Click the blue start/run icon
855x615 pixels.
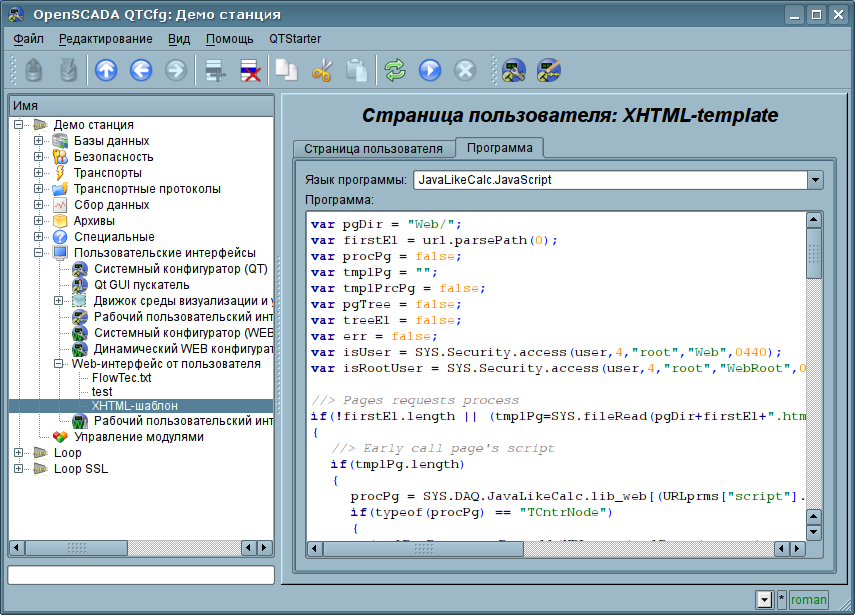(430, 70)
